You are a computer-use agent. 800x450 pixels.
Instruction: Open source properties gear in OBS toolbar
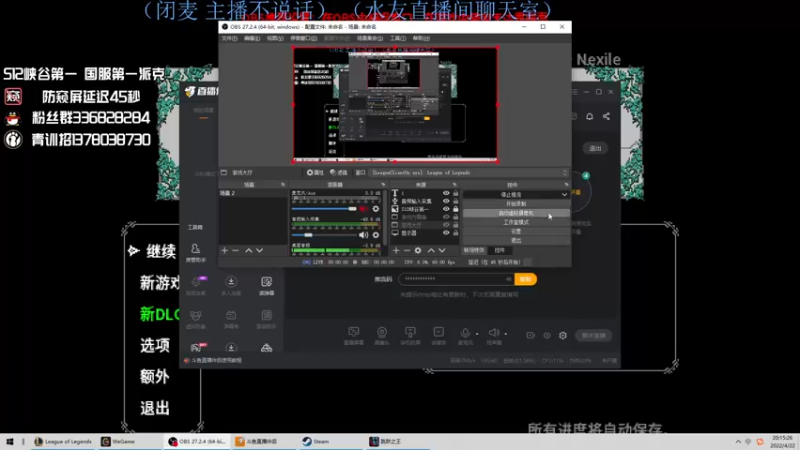314,172
